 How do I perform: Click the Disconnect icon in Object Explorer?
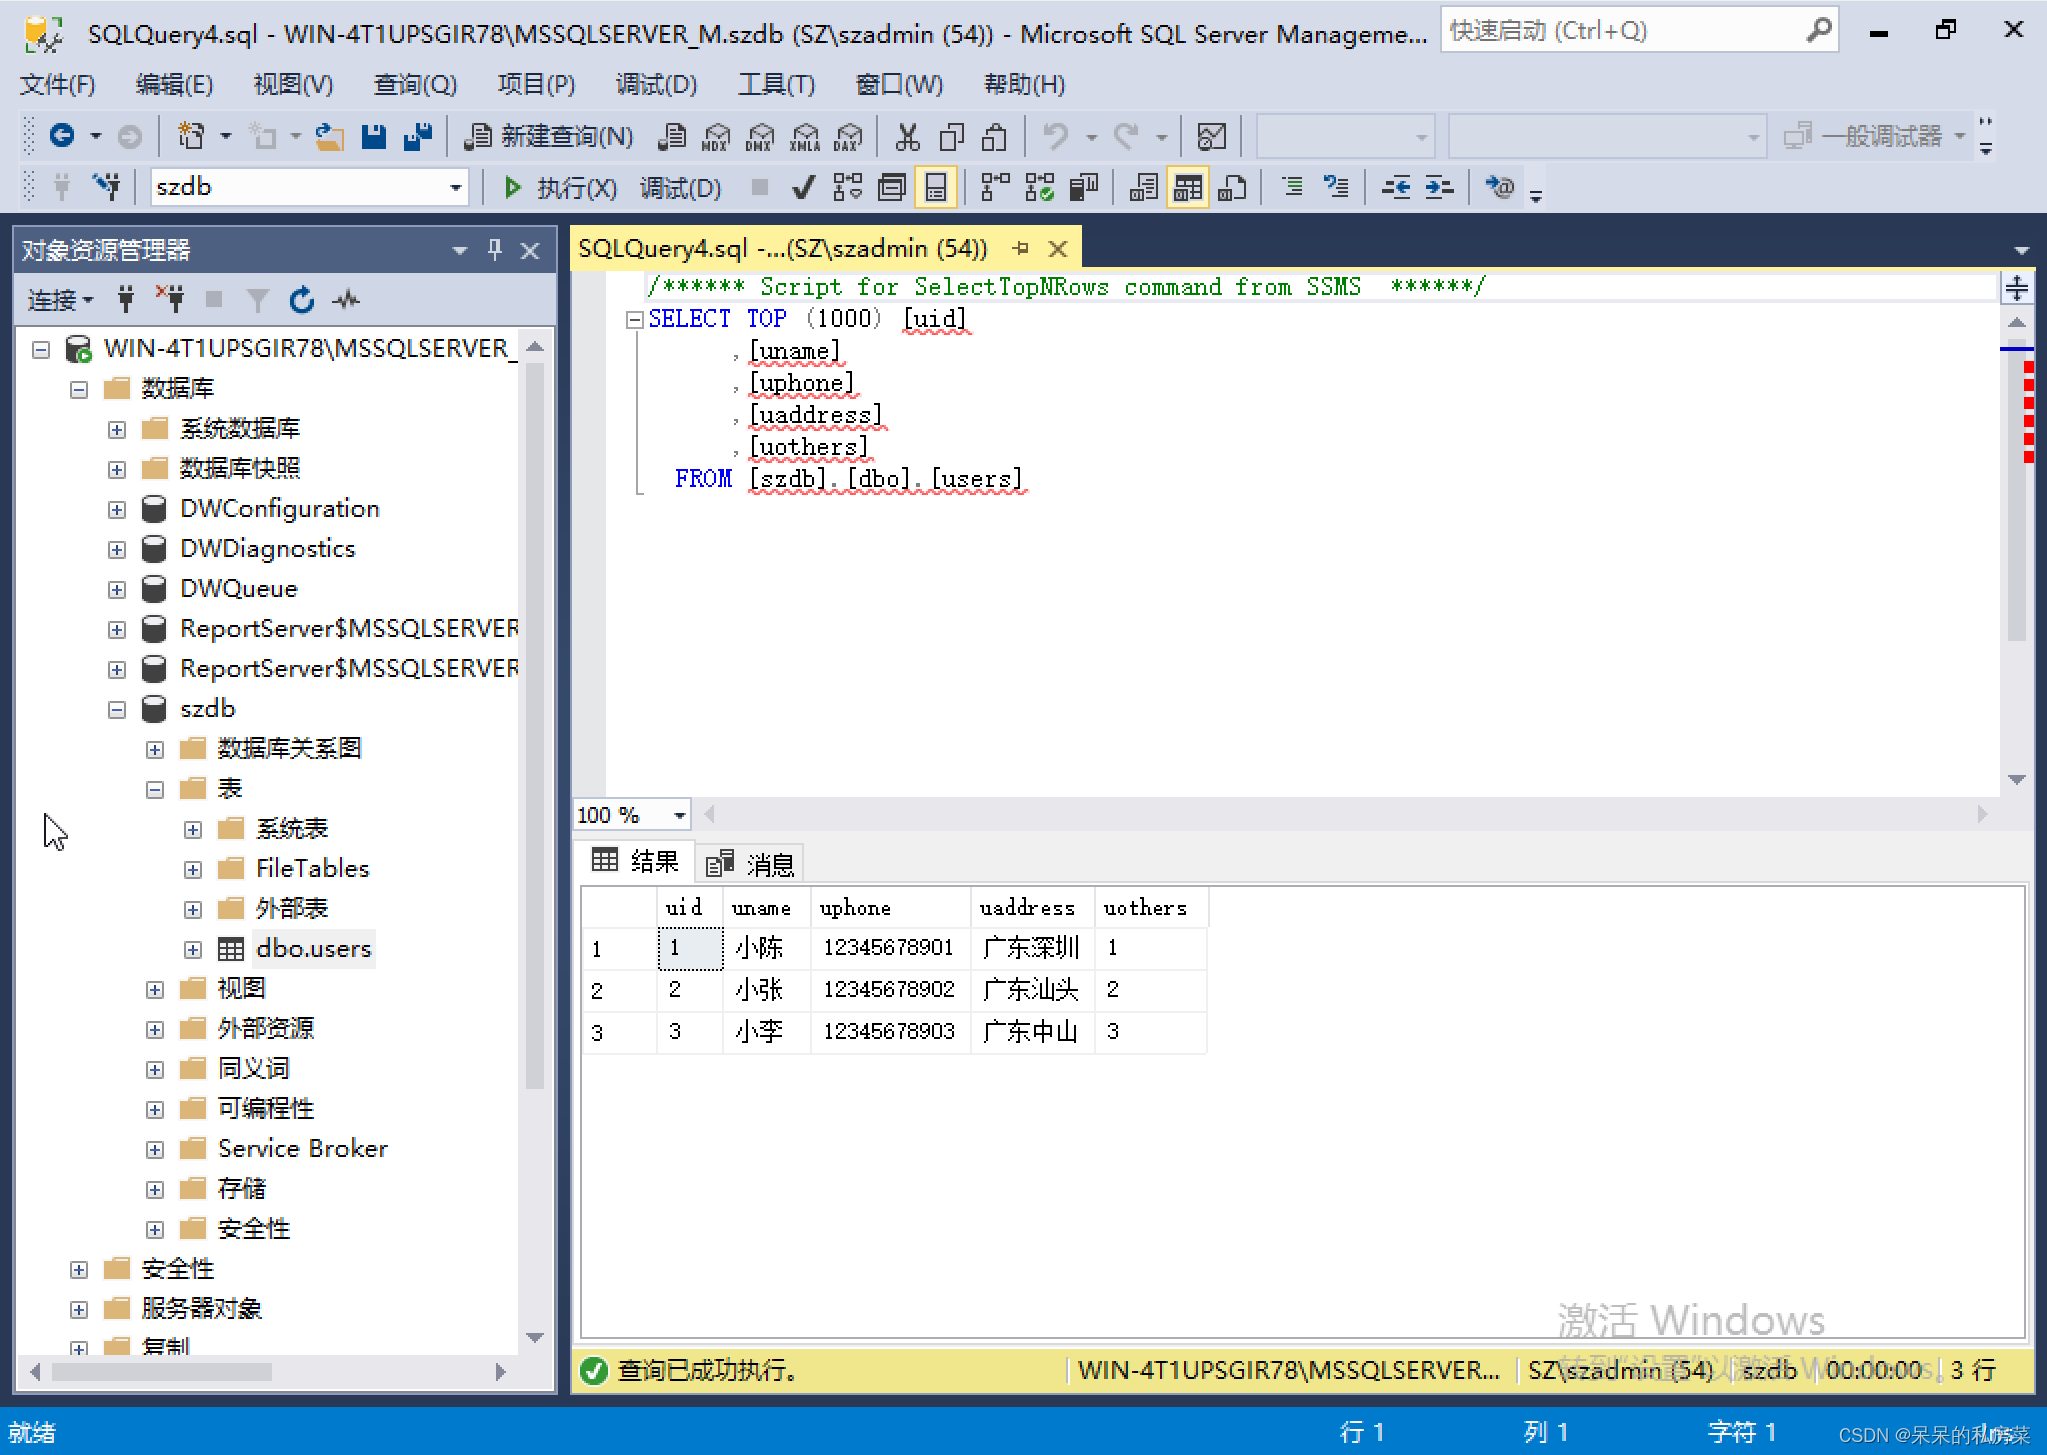click(x=170, y=299)
